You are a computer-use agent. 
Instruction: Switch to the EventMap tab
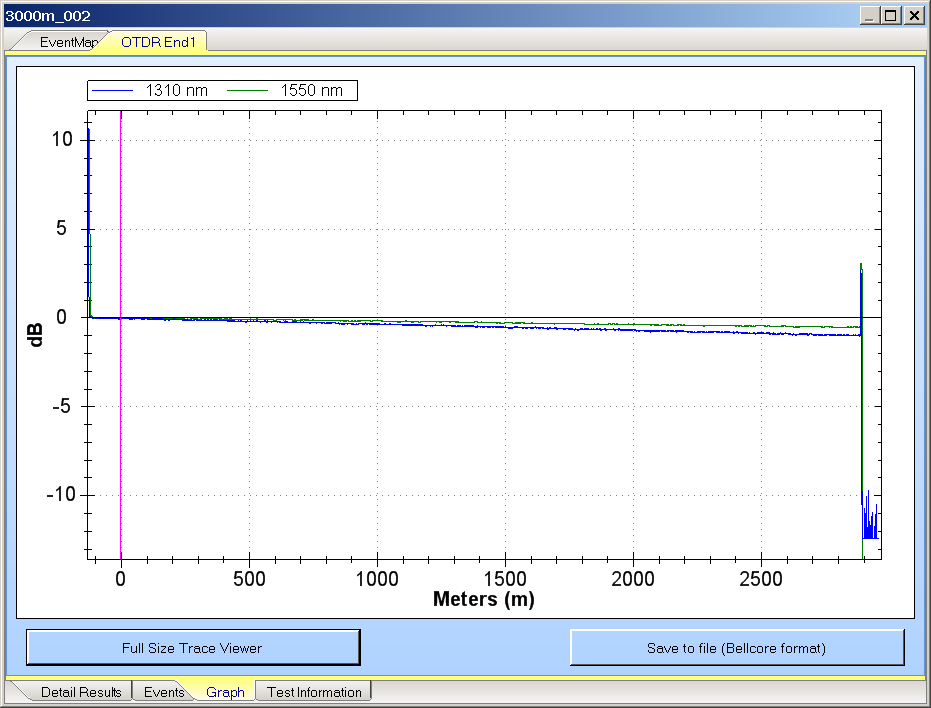(68, 42)
